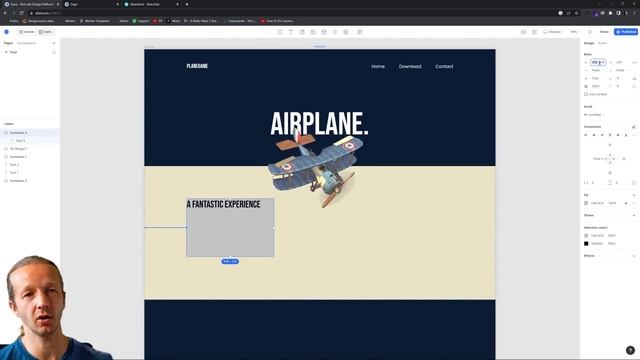
Task: Click the black swatch under Selection colors
Action: (x=586, y=244)
